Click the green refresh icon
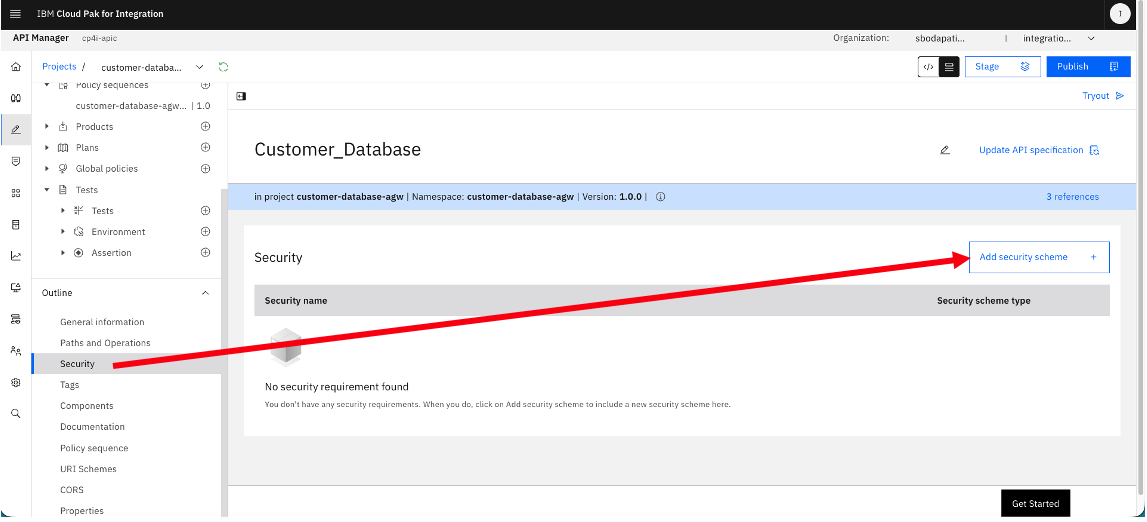This screenshot has width=1147, height=522. [x=224, y=67]
